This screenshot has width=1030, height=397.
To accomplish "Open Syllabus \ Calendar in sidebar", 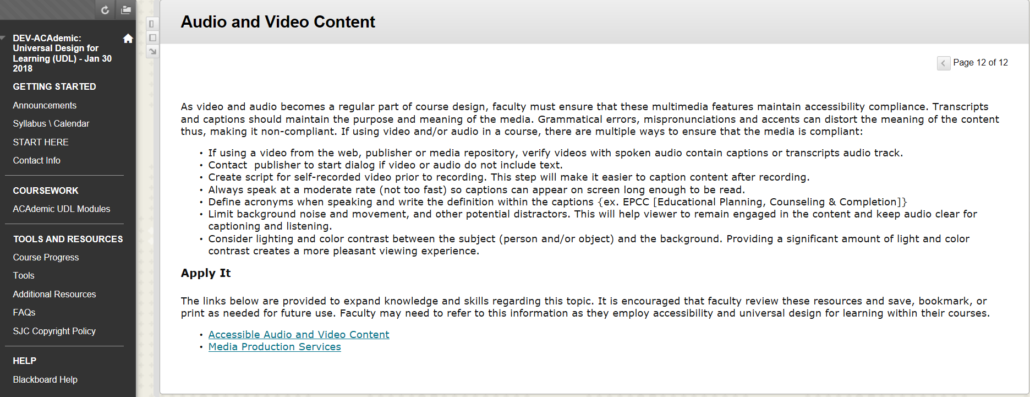I will point(51,124).
